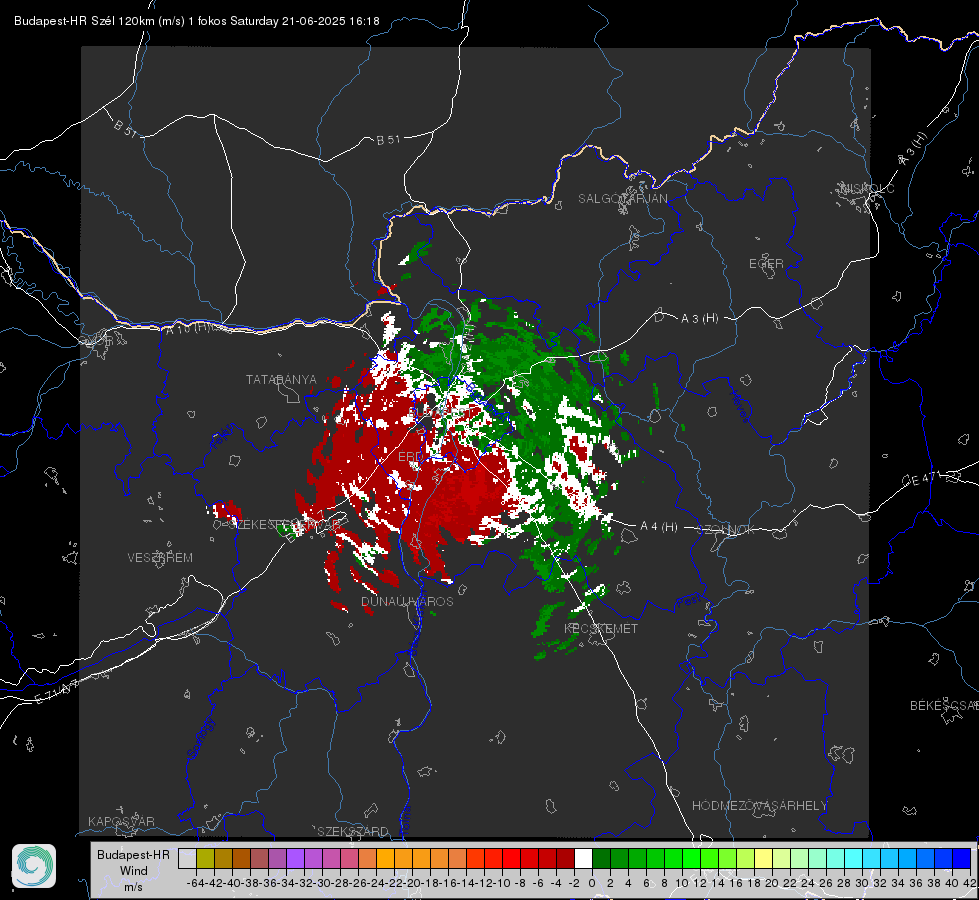This screenshot has width=979, height=900.
Task: Select the VESZPRÉM city label
Action: click(160, 557)
